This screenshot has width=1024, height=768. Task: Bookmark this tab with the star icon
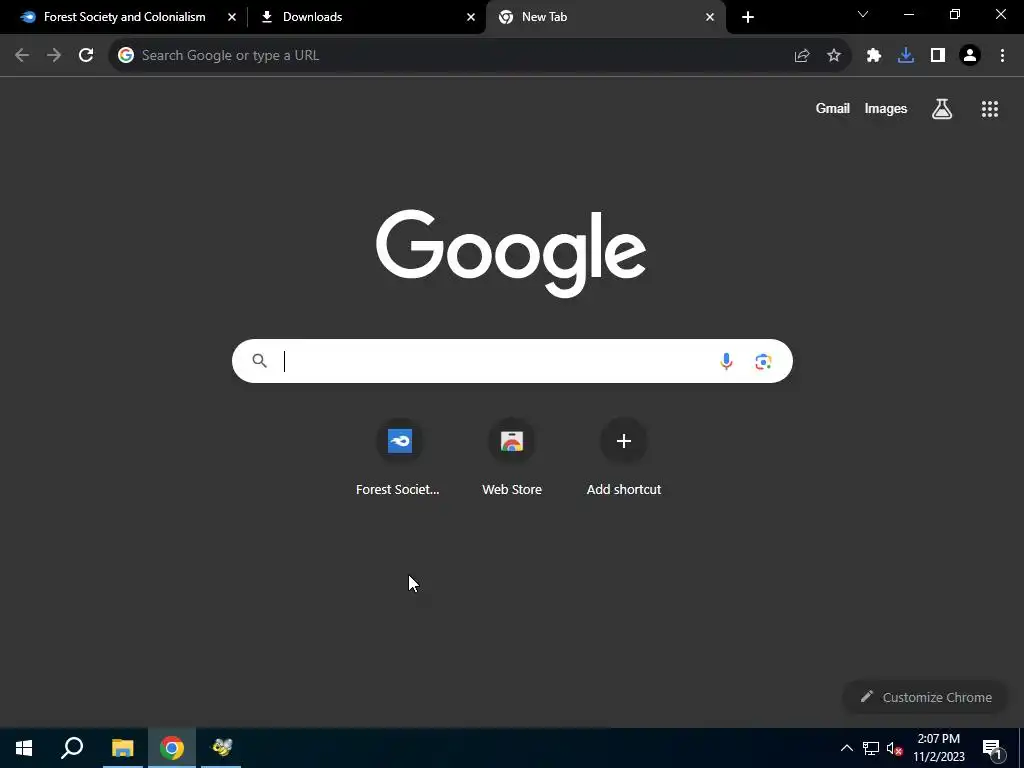[x=834, y=56]
